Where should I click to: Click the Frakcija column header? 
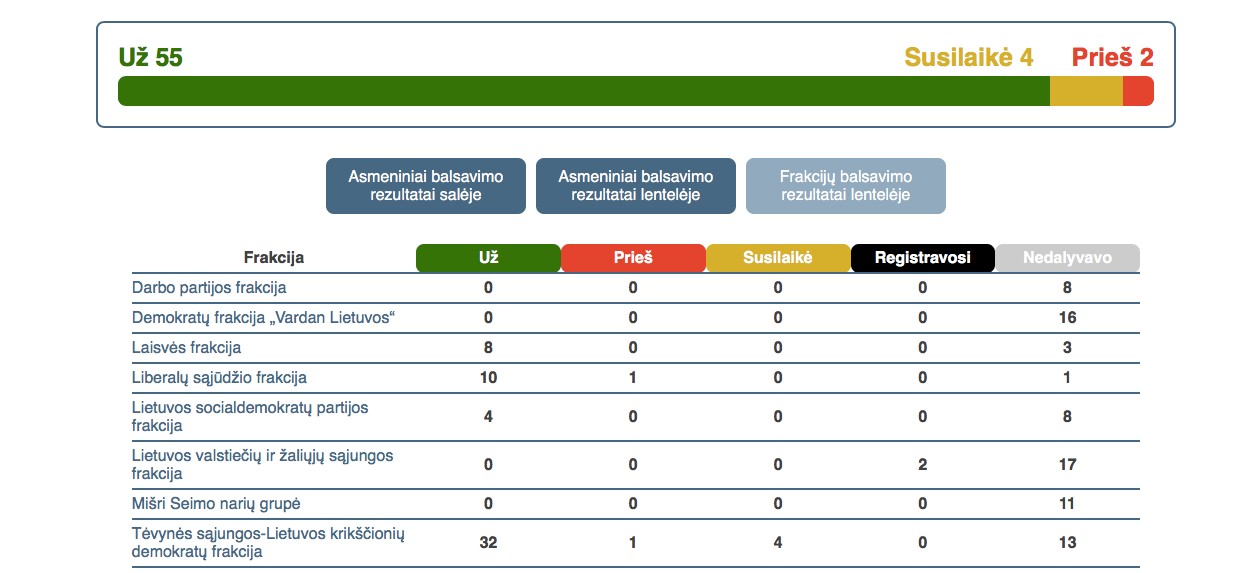[274, 258]
